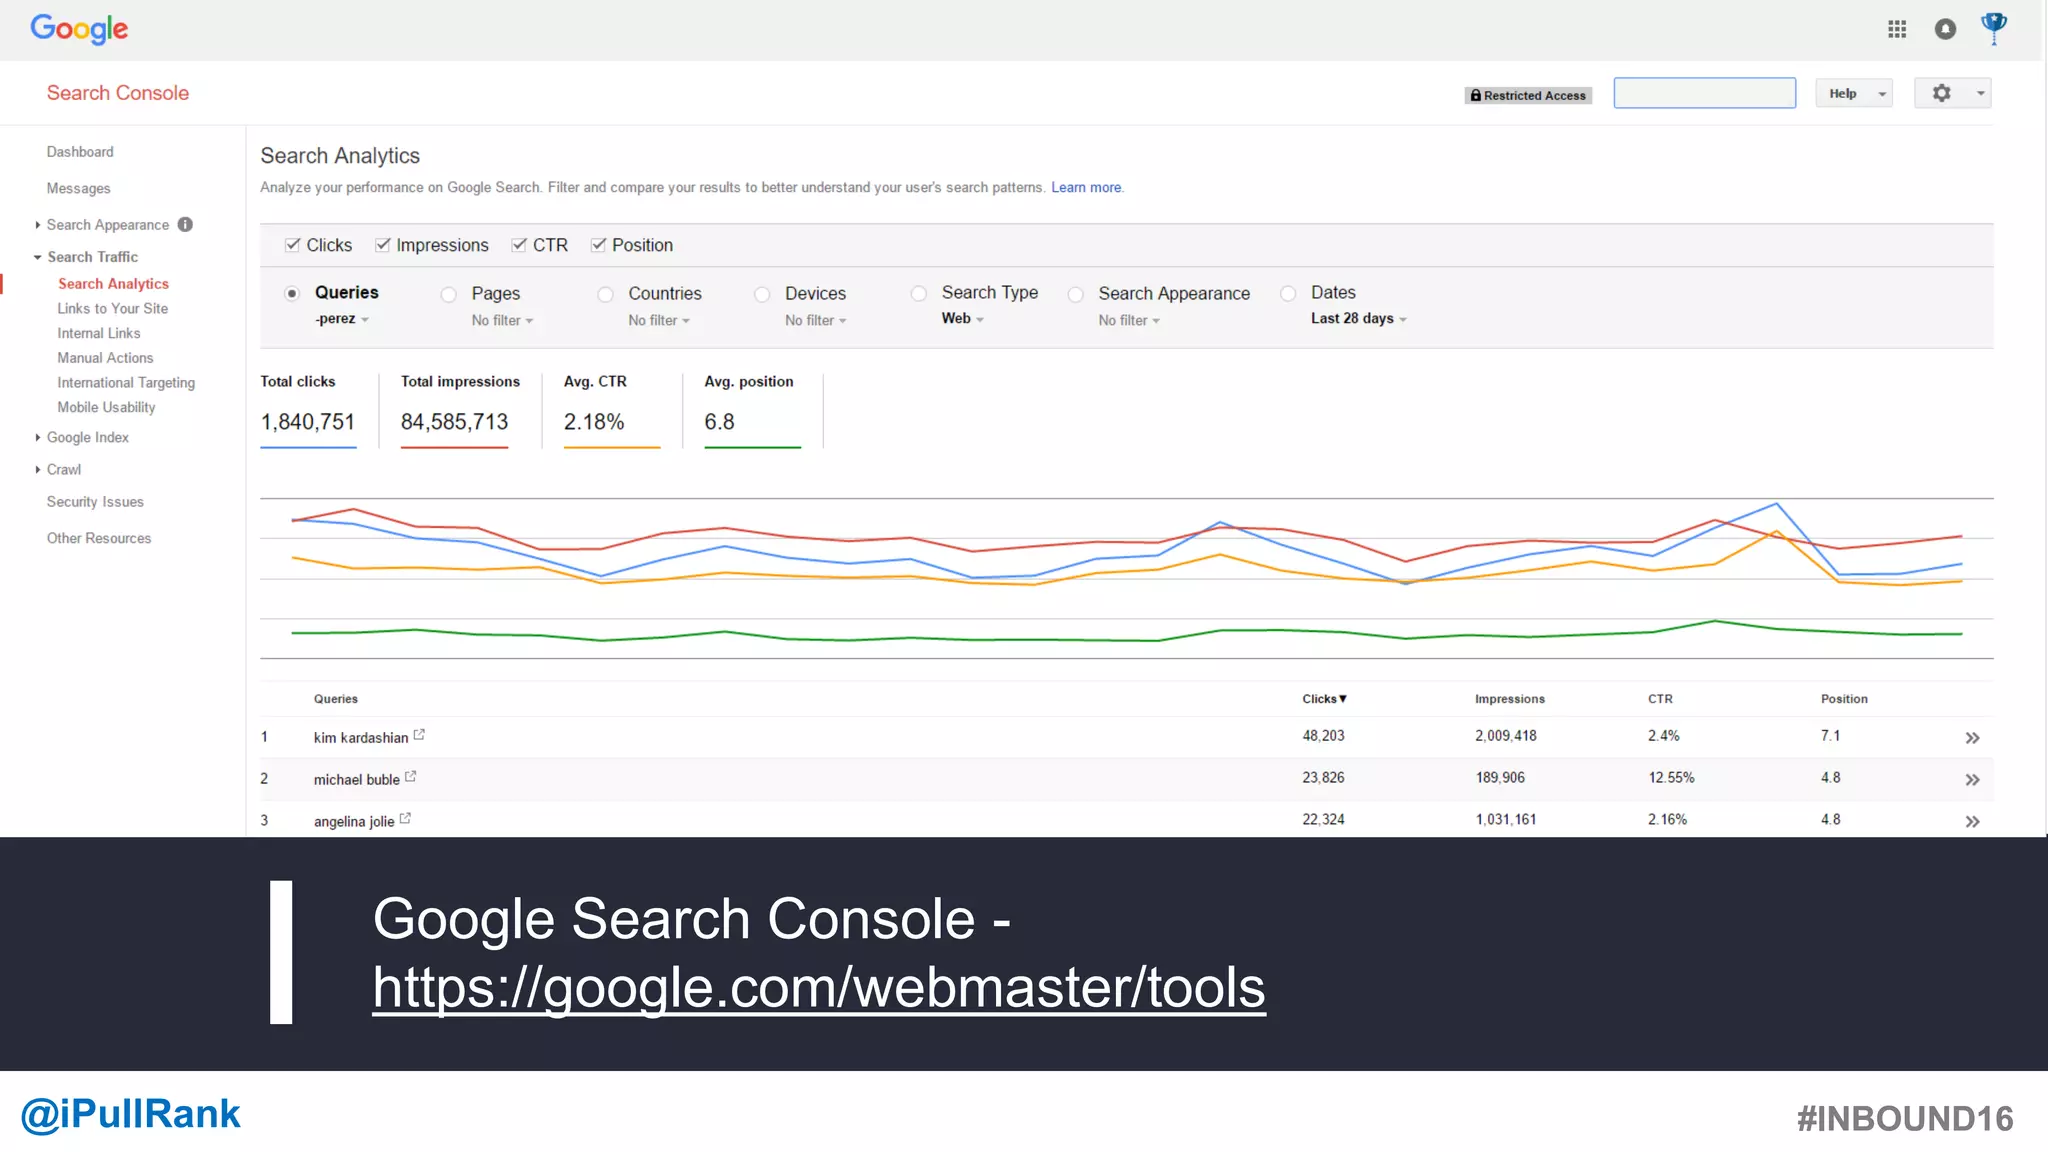Click the Total impressions value 84,585,713
This screenshot has height=1152, width=2048.
[454, 422]
